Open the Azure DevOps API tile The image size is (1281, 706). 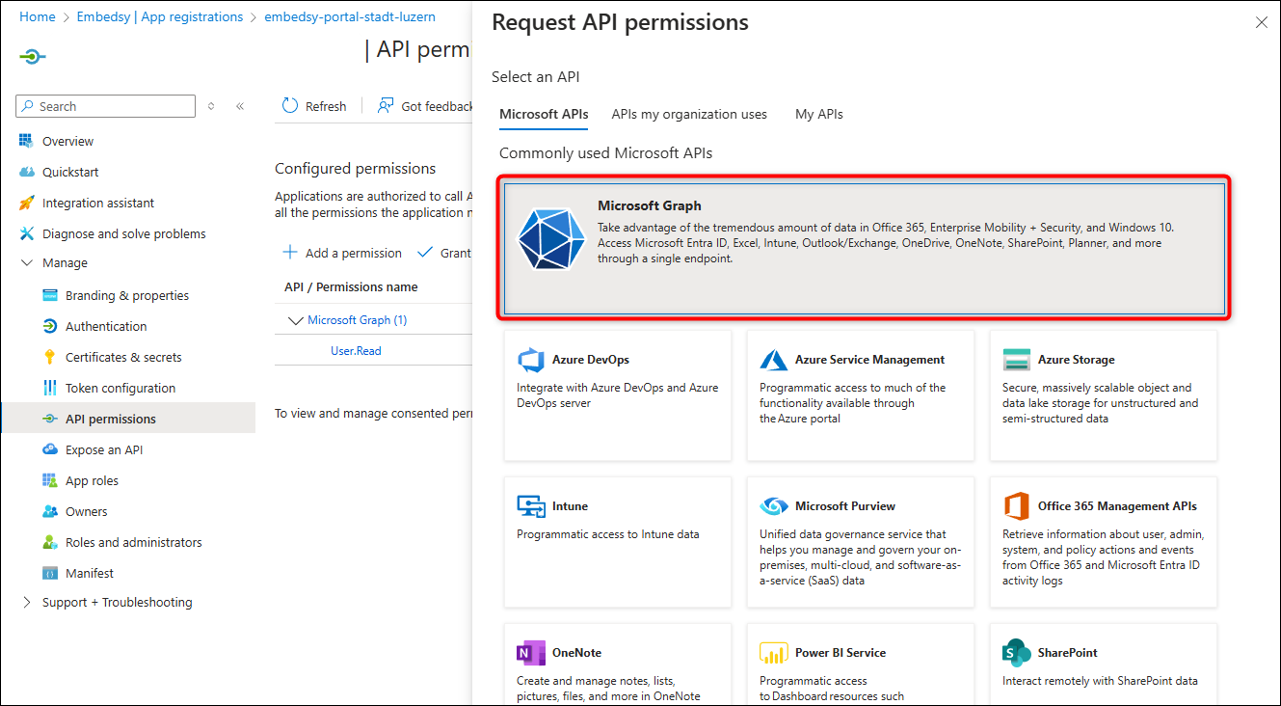[x=617, y=396]
